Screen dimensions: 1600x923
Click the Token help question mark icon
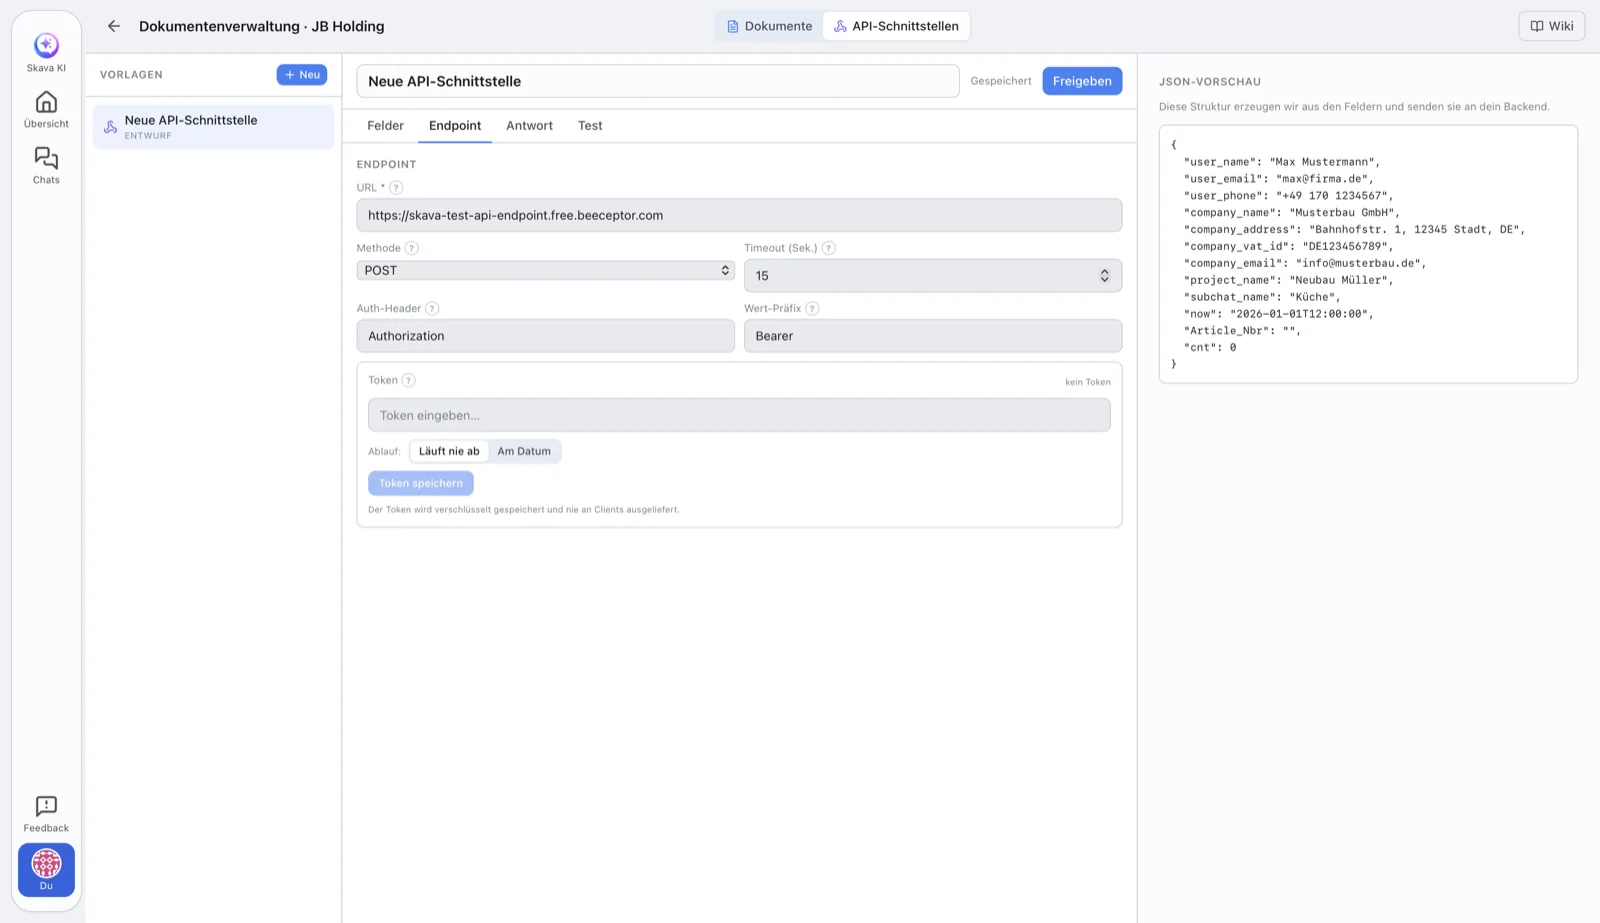click(x=409, y=380)
